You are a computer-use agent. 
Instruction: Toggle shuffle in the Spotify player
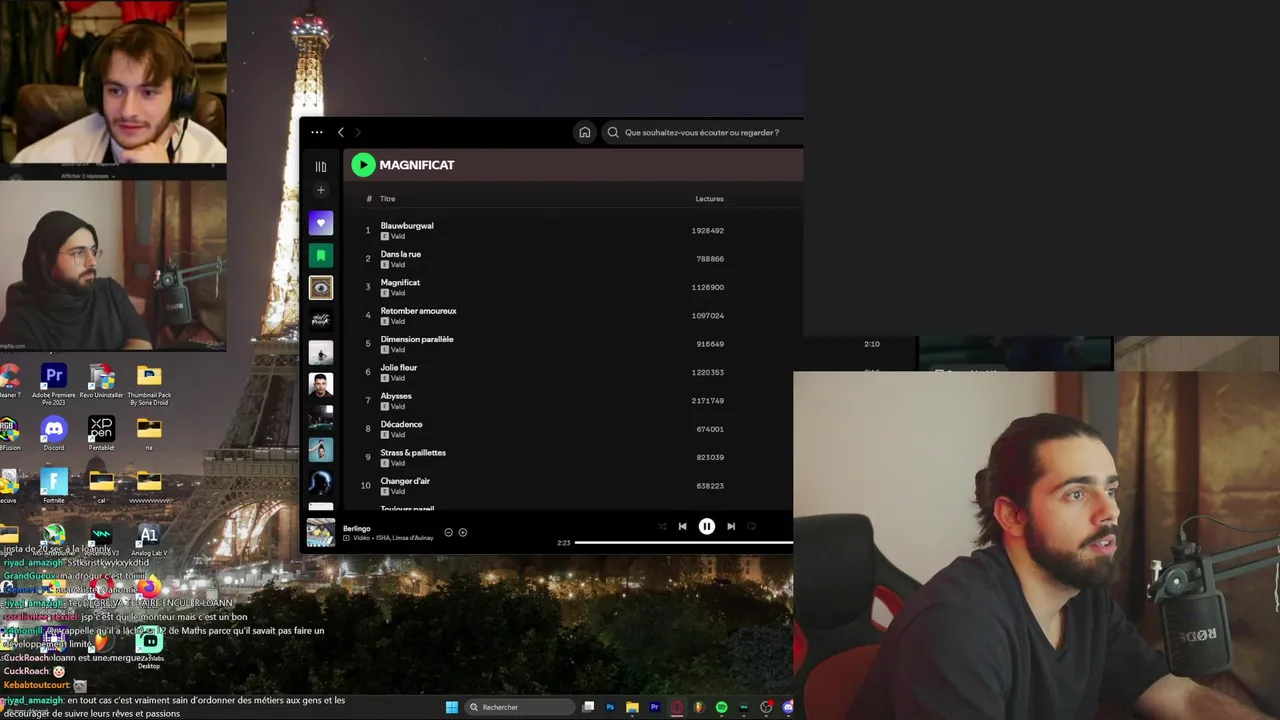(x=662, y=526)
